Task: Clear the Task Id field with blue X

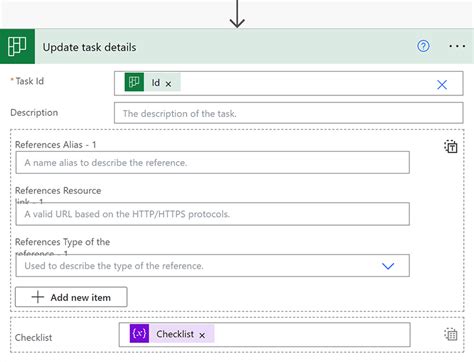Action: (442, 84)
